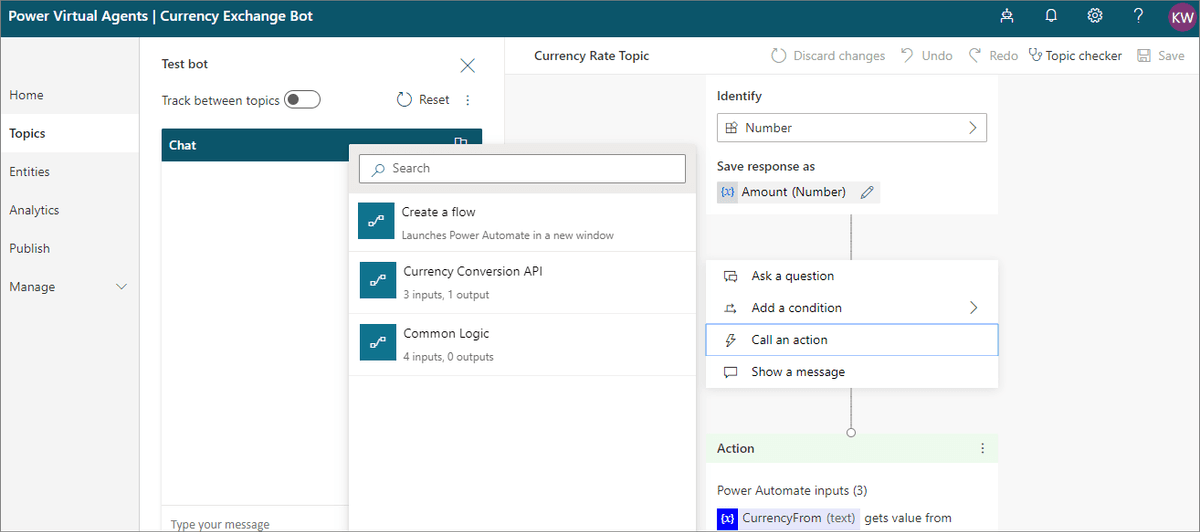The width and height of the screenshot is (1200, 532).
Task: Select Common Logic flow icon
Action: tap(378, 342)
